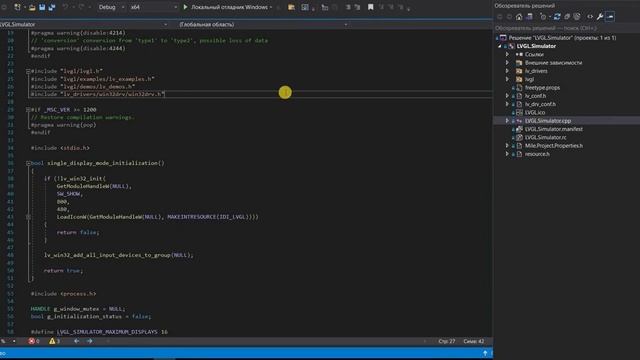The height and width of the screenshot is (360, 640).
Task: Click the Switch Views icon in Solution Explorer
Action: pos(529,17)
